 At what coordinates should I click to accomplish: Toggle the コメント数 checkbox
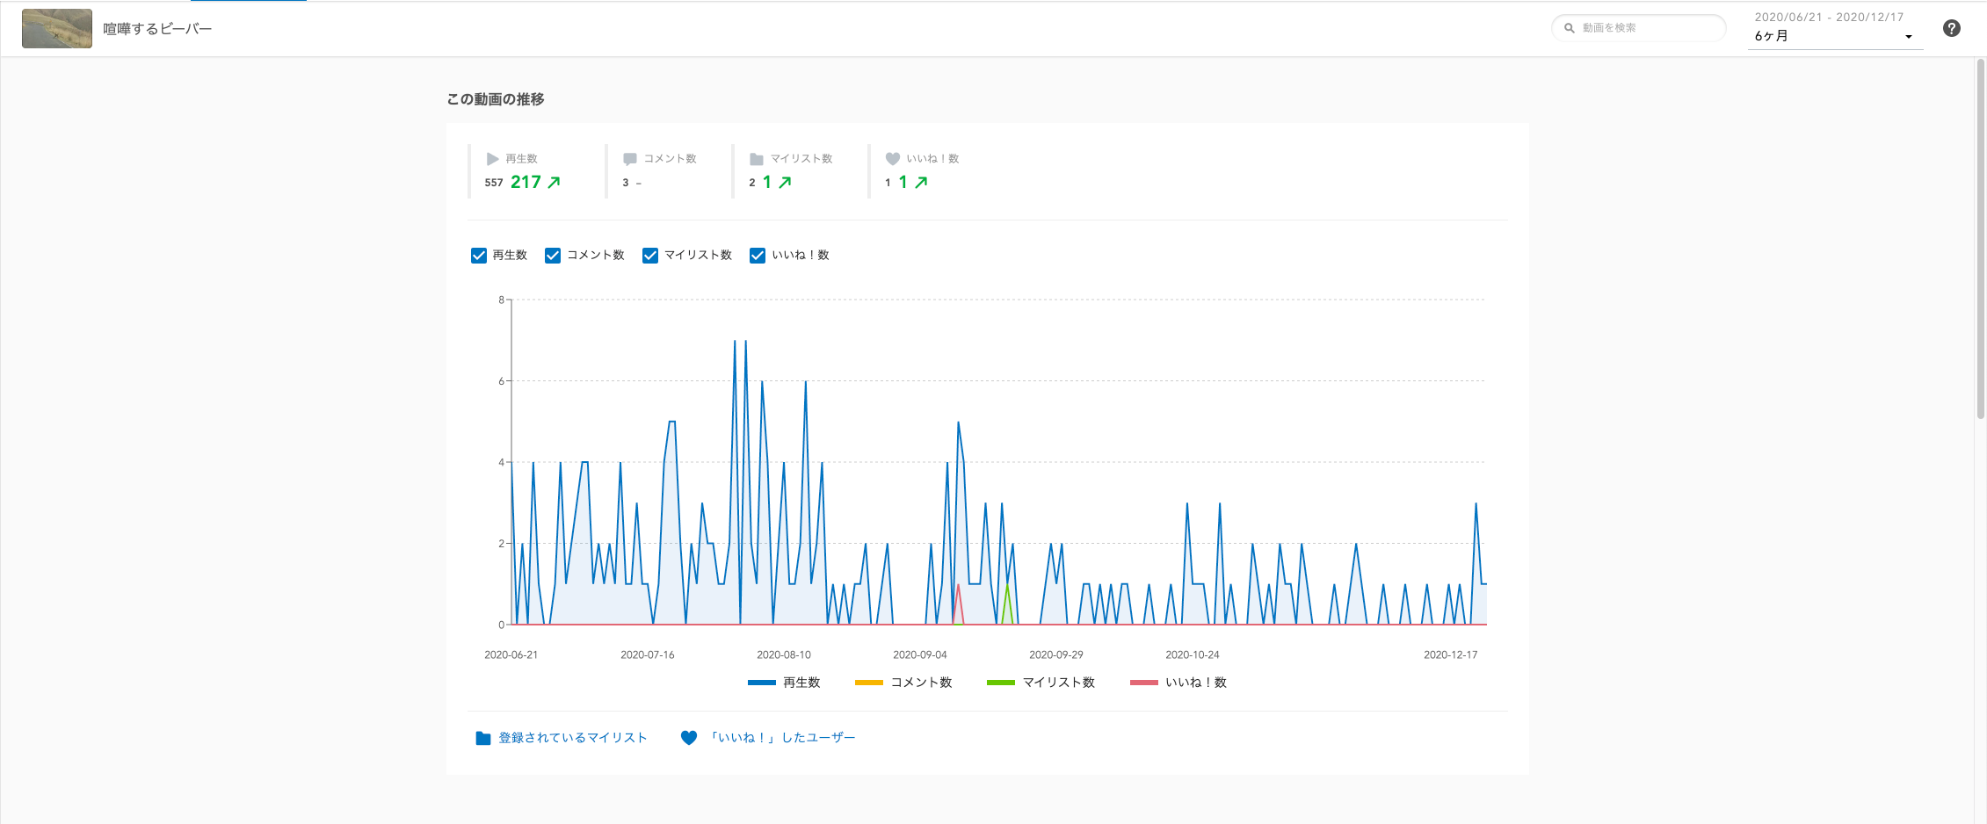[553, 256]
